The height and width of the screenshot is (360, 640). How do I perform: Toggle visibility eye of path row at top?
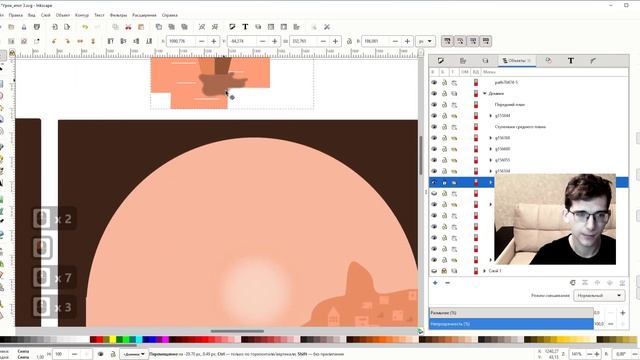[x=434, y=82]
